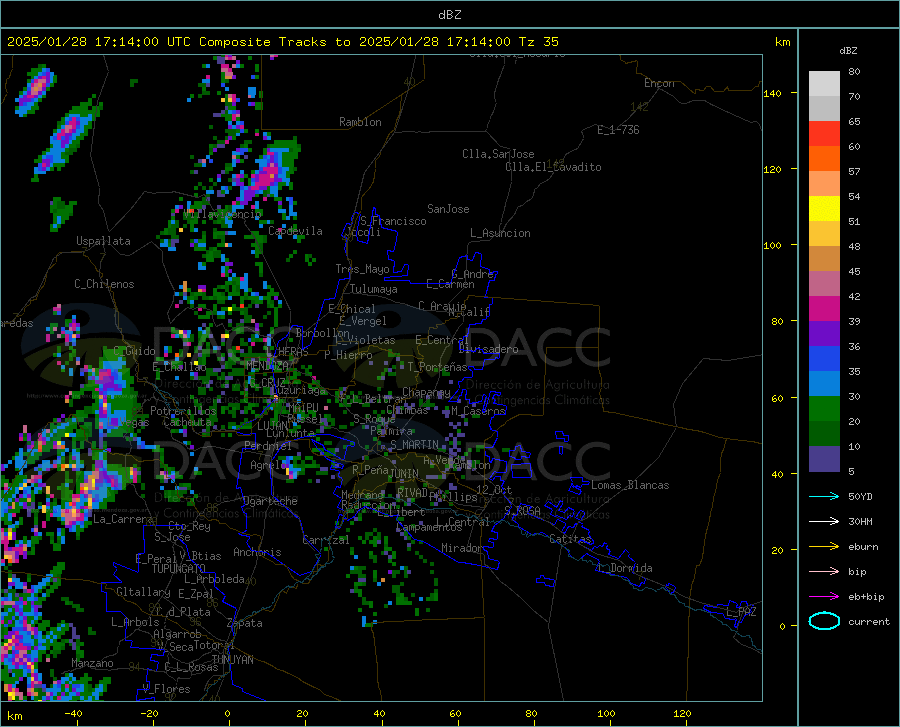Click the L_Dormida map label
This screenshot has height=727, width=900.
coord(625,568)
